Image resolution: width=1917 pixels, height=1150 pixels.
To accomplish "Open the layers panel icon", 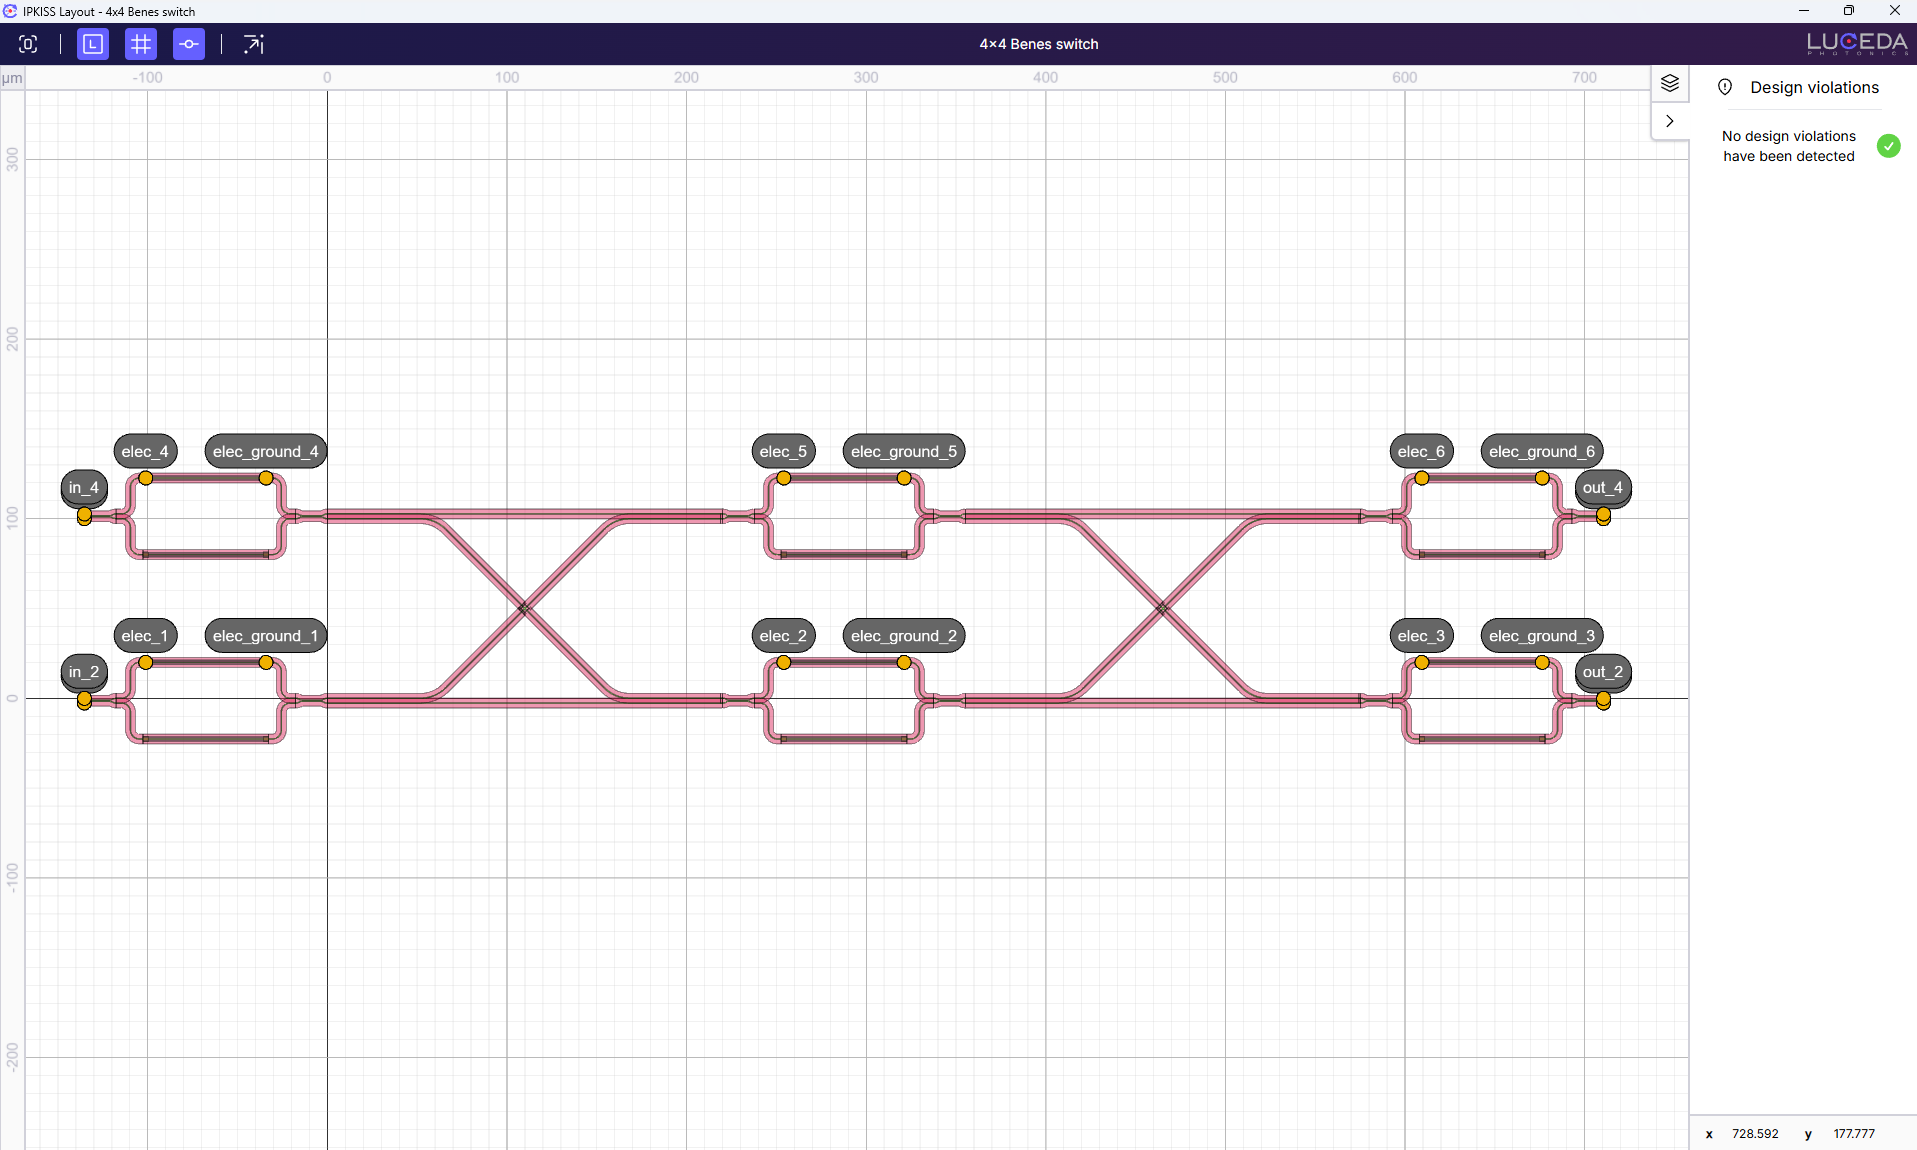I will pyautogui.click(x=1669, y=83).
